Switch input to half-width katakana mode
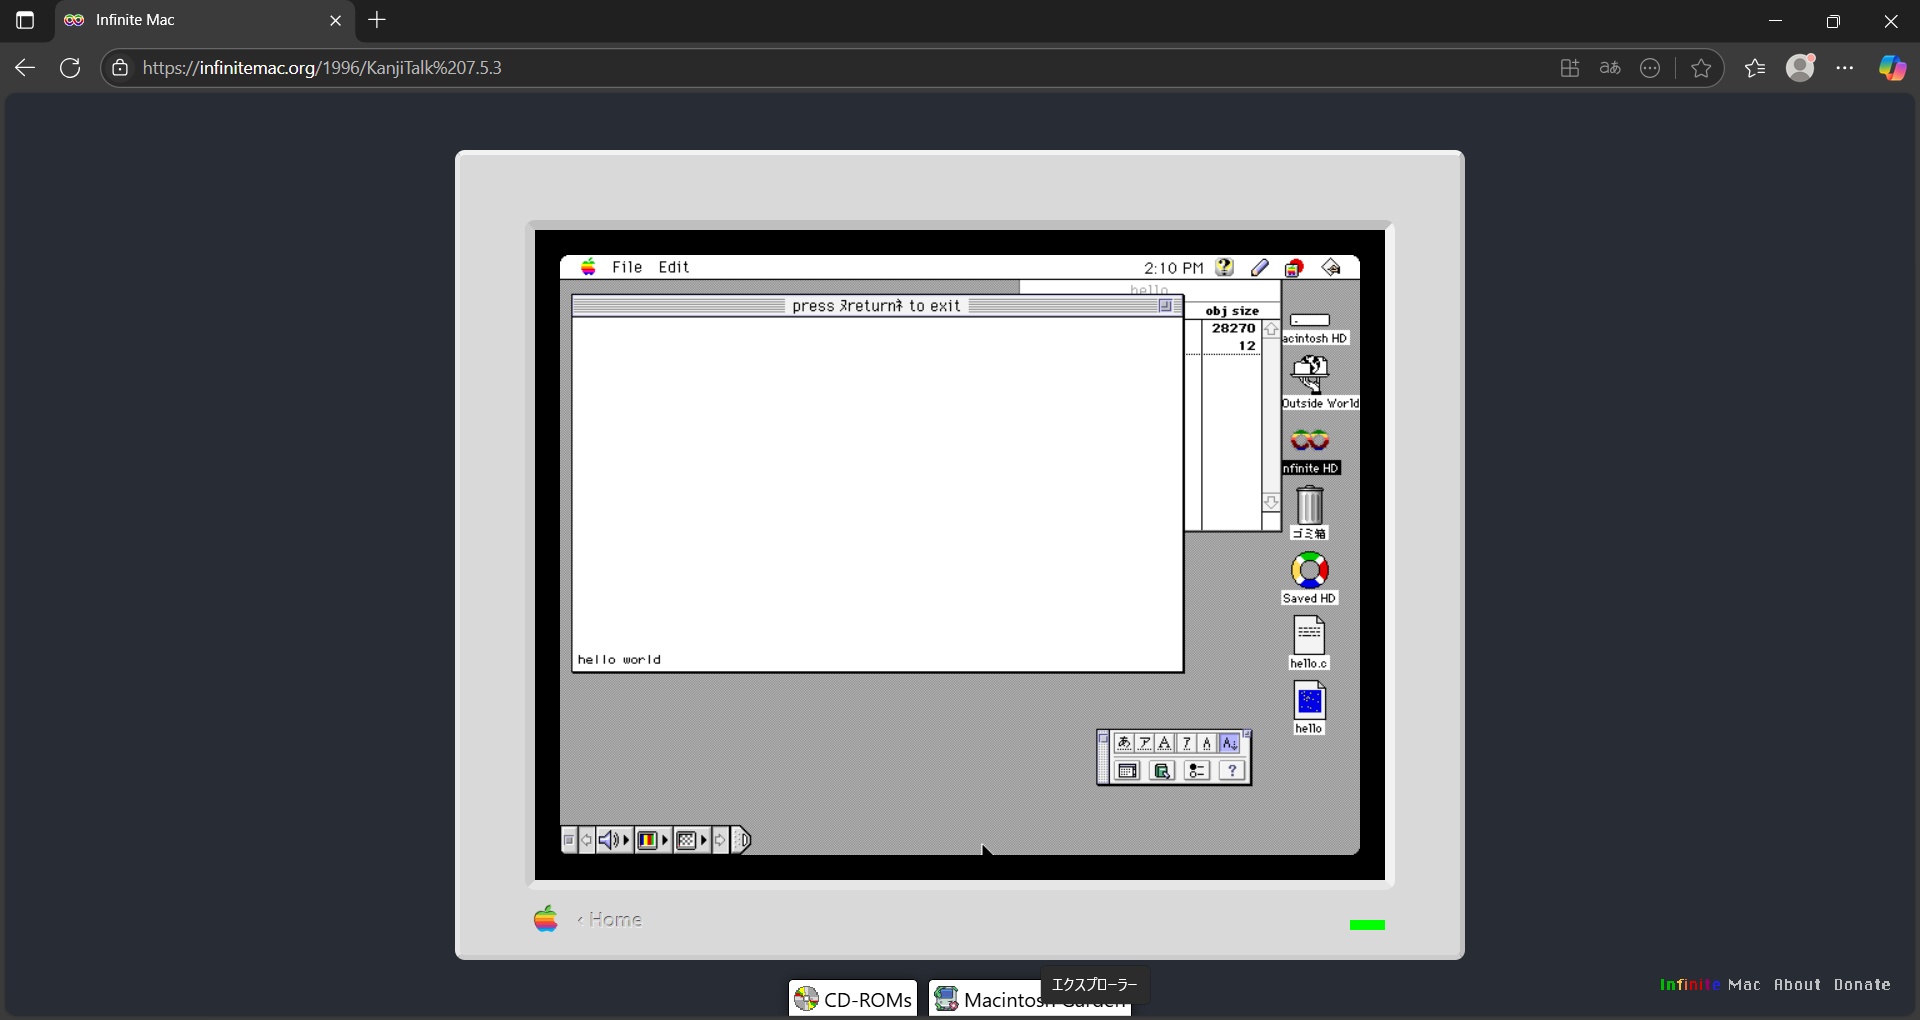The image size is (1920, 1020). click(x=1187, y=743)
